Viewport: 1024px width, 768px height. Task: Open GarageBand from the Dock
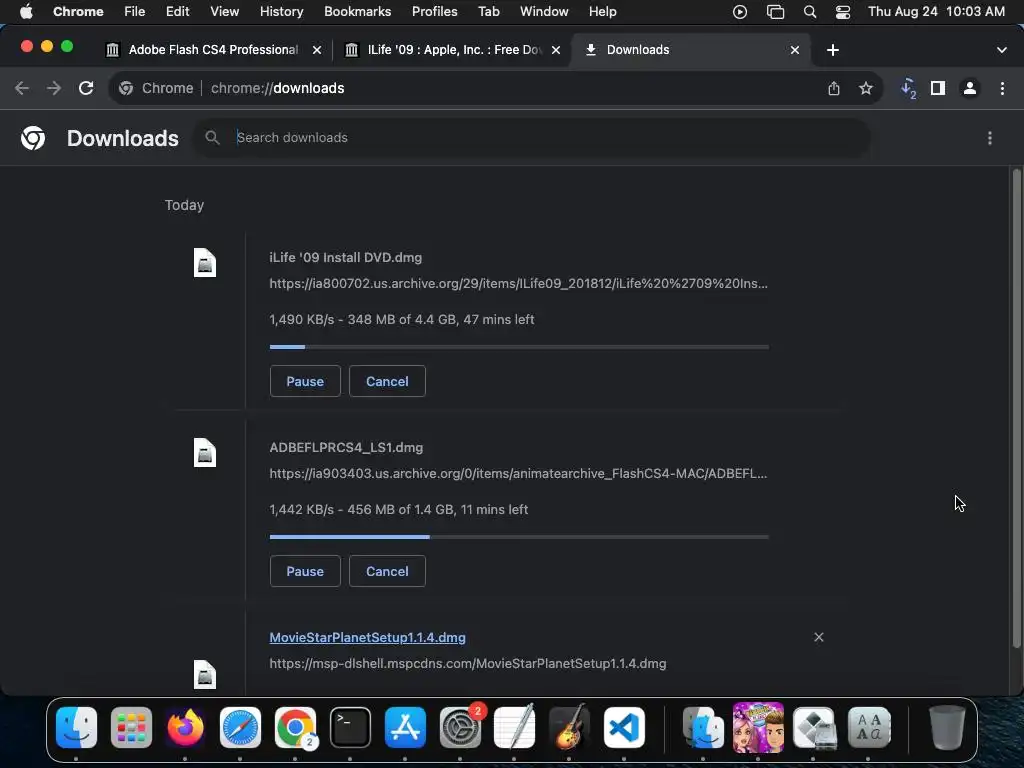[569, 728]
